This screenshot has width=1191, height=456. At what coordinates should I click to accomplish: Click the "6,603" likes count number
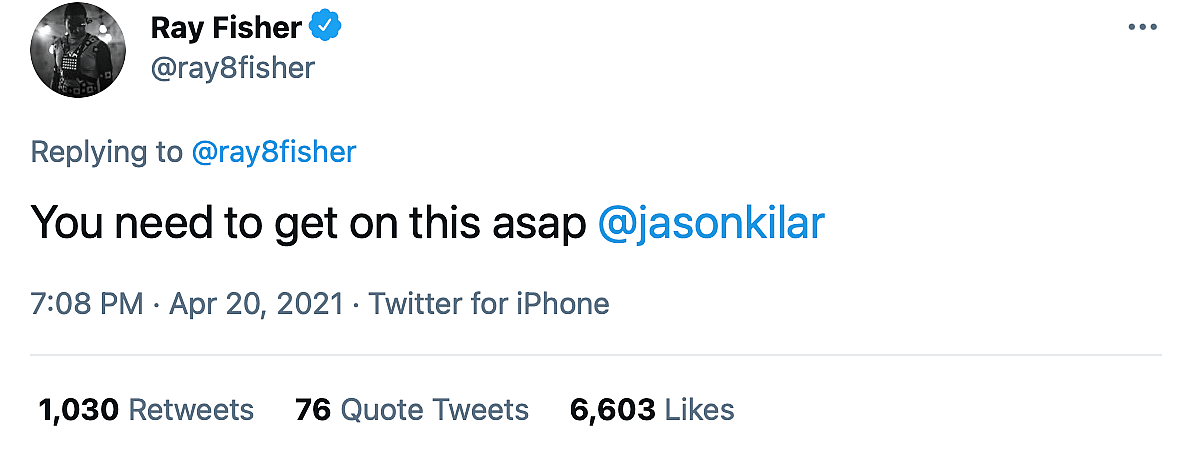coord(612,409)
